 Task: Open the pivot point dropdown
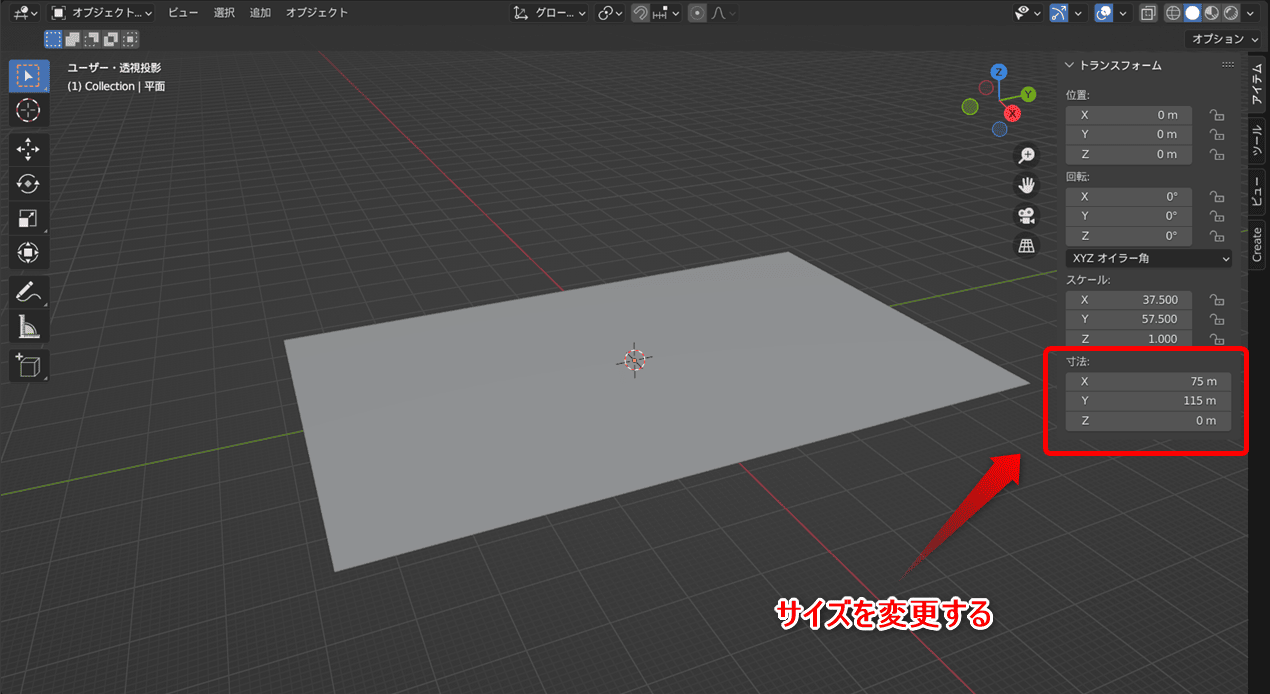[609, 13]
